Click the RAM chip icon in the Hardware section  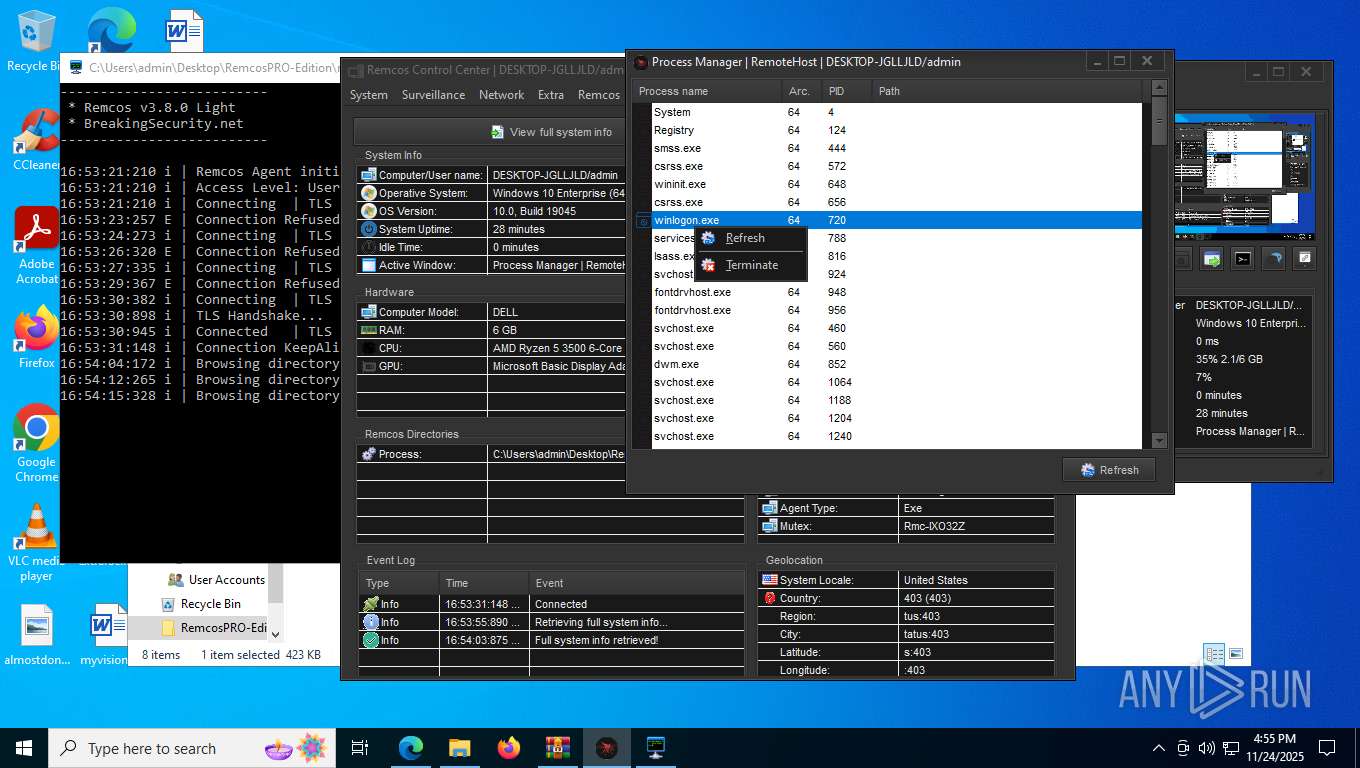[x=369, y=330]
